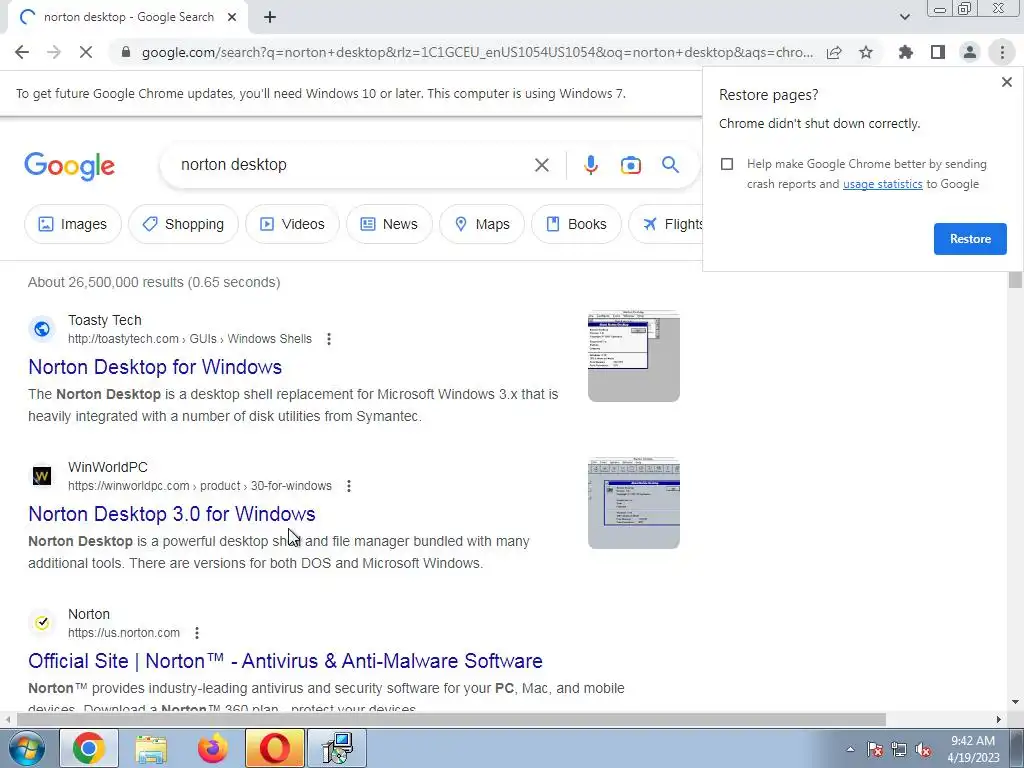
Task: Enable sending crash reports checkbox
Action: pos(727,164)
